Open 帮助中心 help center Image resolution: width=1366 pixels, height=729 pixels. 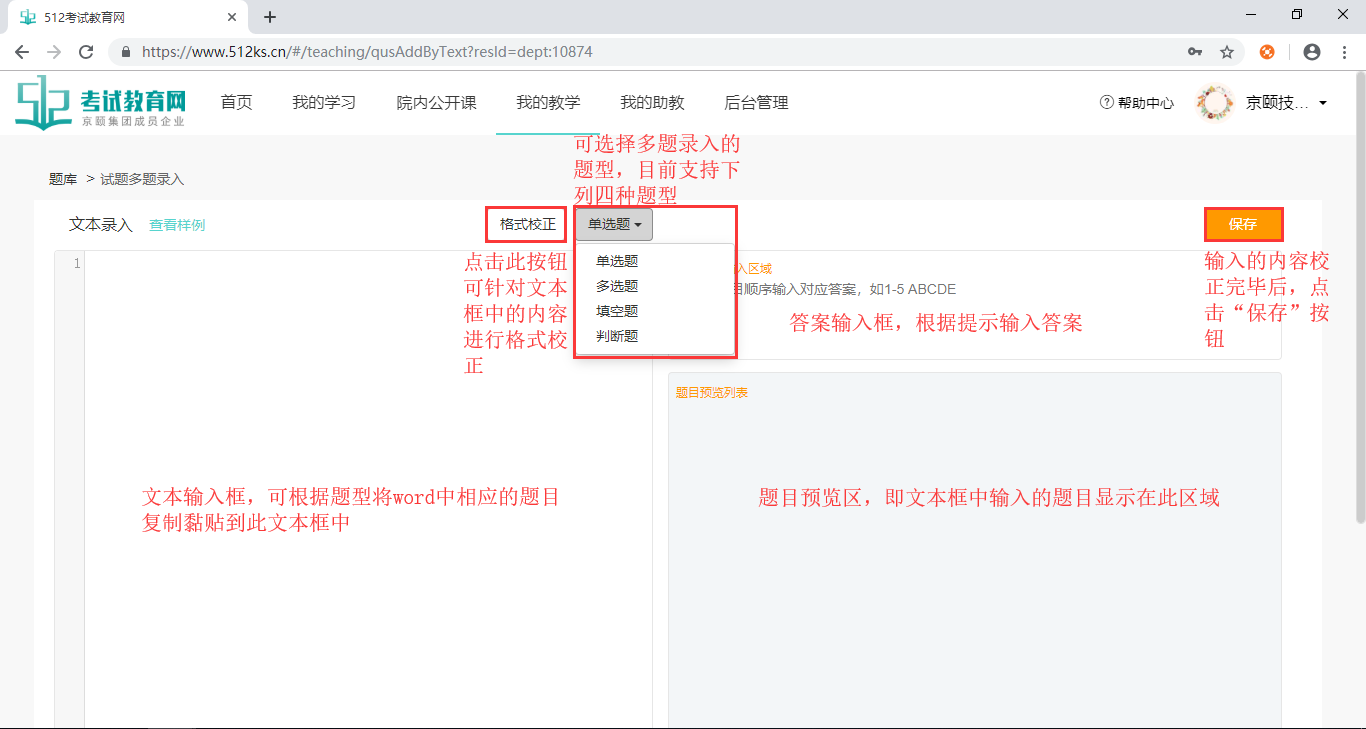[1137, 103]
